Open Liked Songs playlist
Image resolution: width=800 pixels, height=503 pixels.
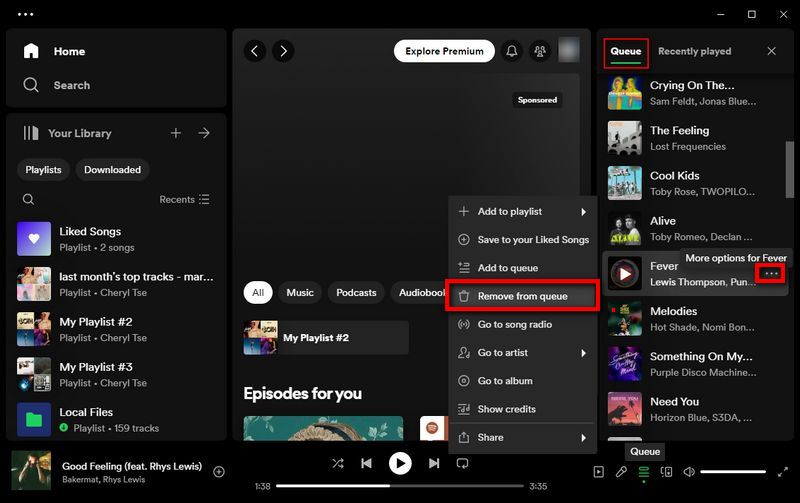point(116,239)
